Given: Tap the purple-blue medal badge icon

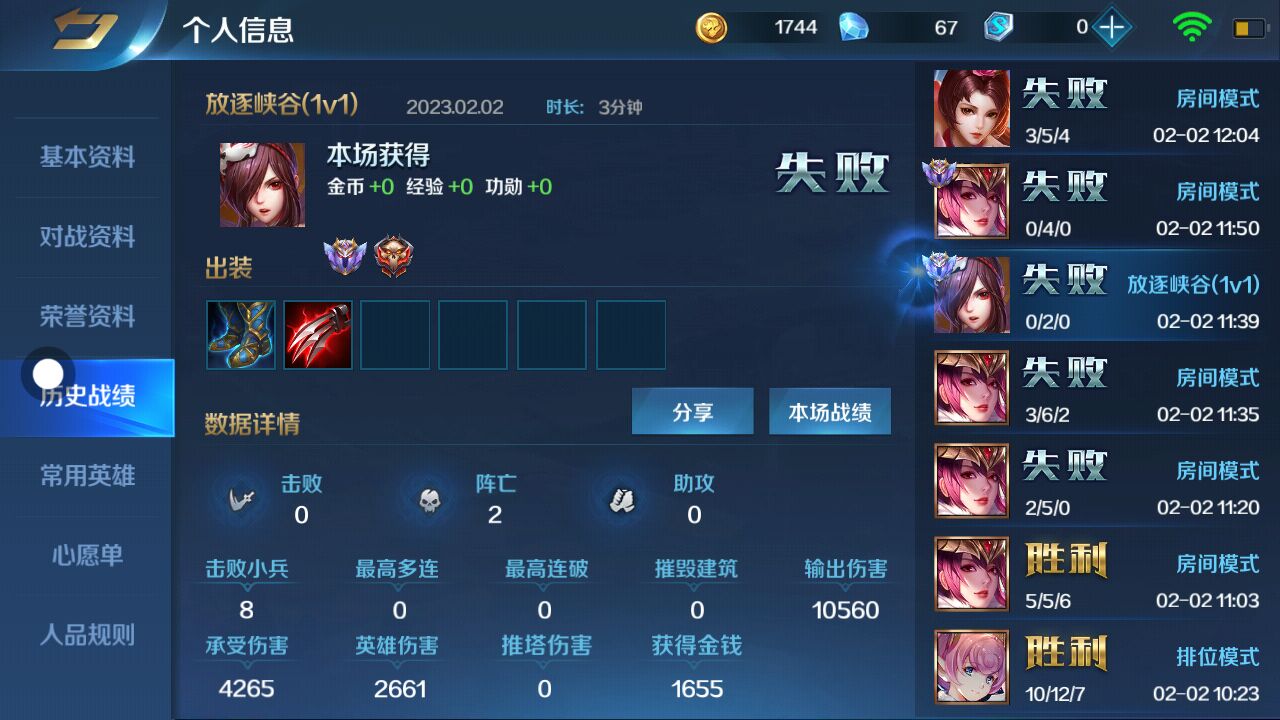Looking at the screenshot, I should [345, 258].
